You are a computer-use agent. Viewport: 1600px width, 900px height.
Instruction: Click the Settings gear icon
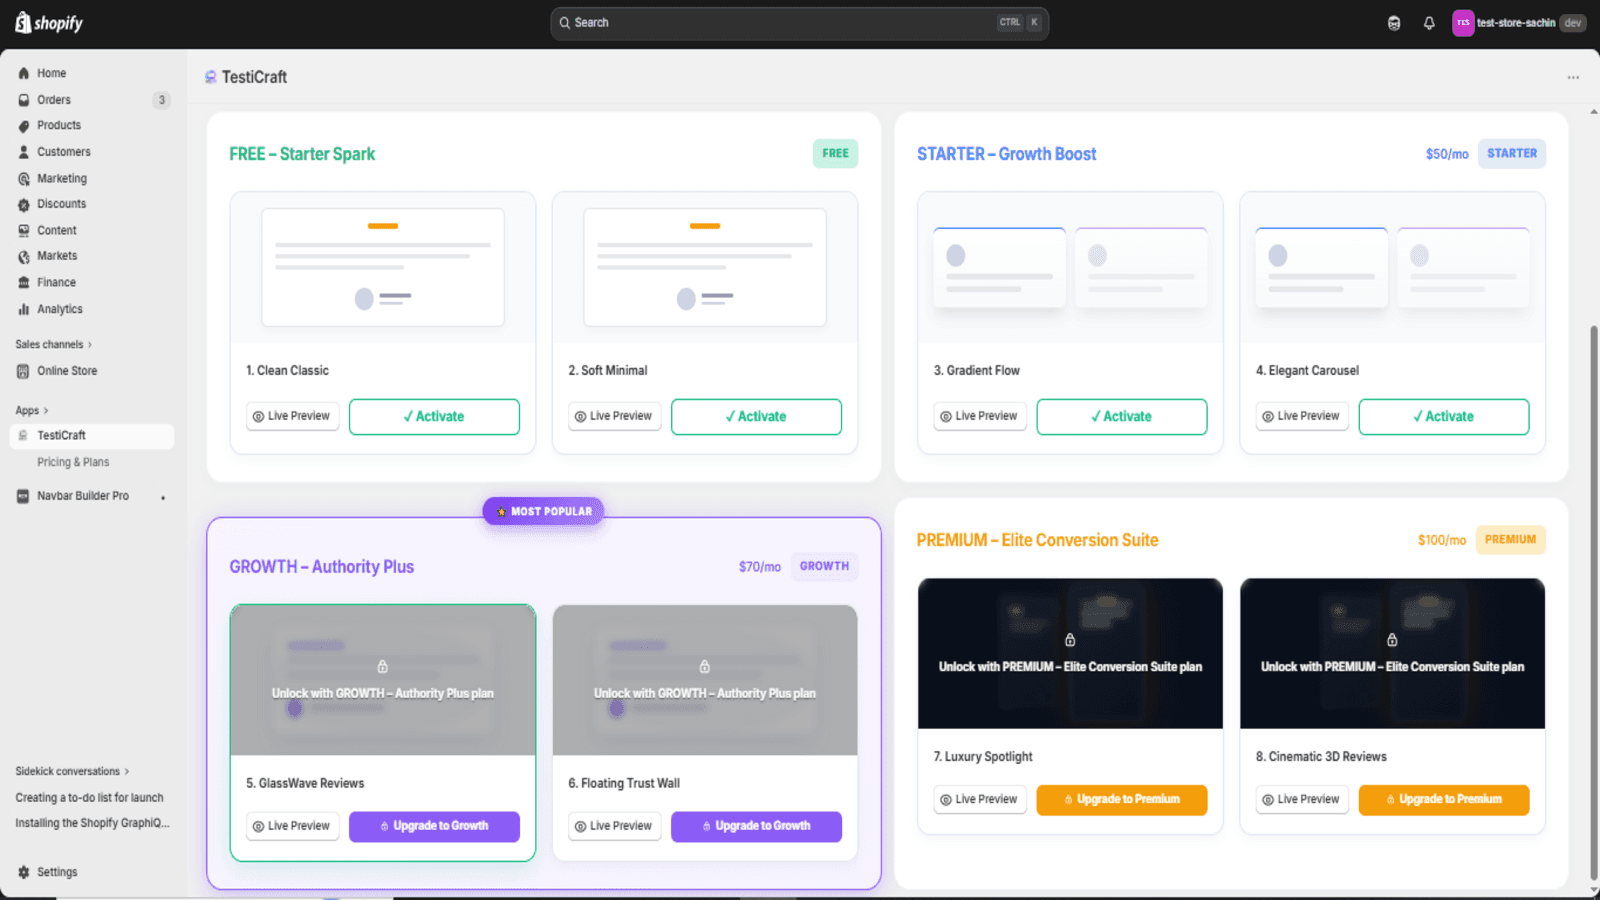24,872
